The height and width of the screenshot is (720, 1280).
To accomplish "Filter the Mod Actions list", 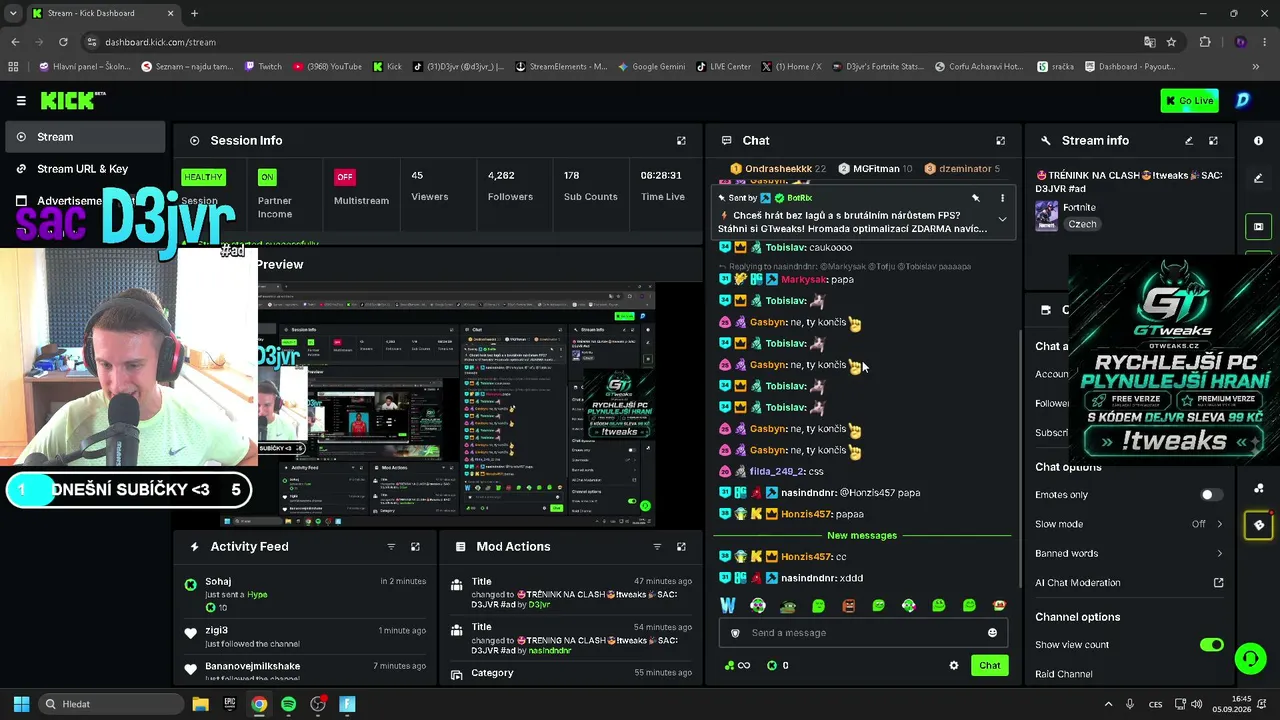I will coord(657,547).
